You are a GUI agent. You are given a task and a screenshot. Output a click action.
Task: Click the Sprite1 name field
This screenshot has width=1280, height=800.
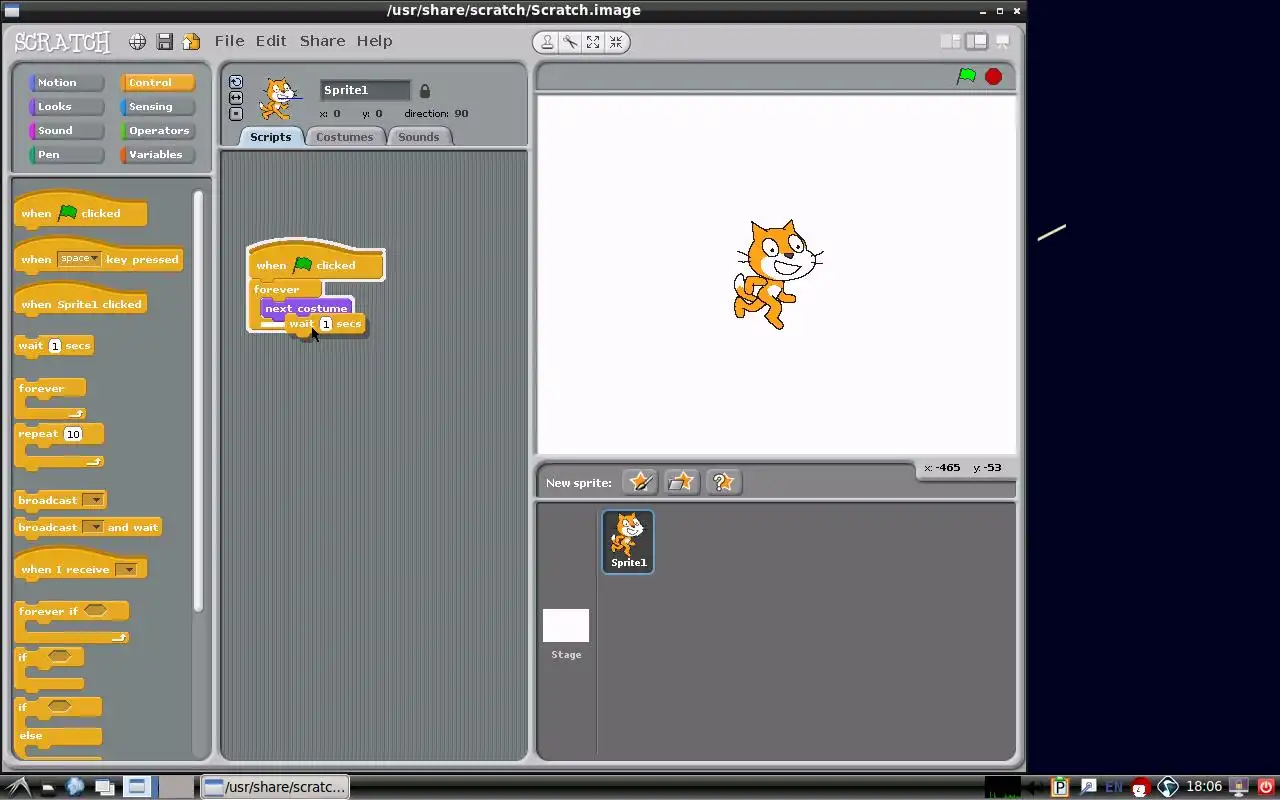point(365,90)
